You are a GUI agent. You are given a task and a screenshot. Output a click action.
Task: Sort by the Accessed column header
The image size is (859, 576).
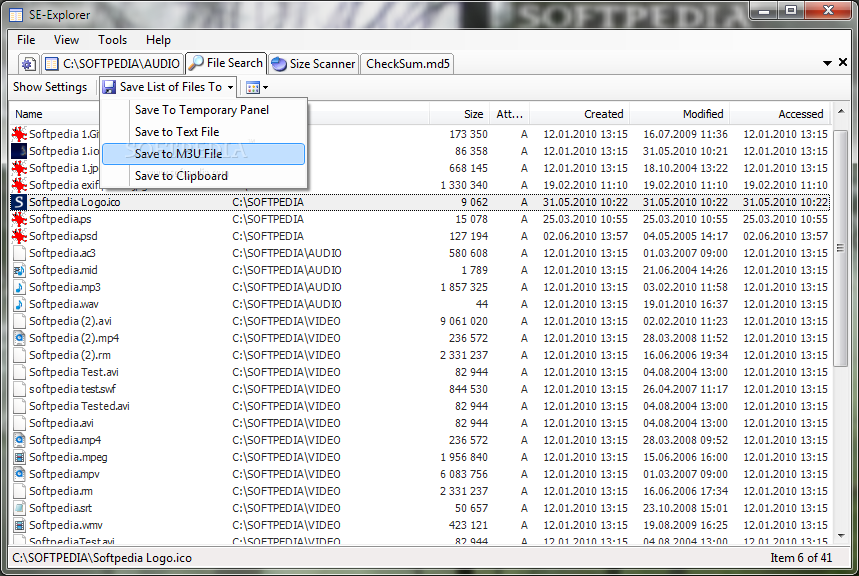(780, 114)
